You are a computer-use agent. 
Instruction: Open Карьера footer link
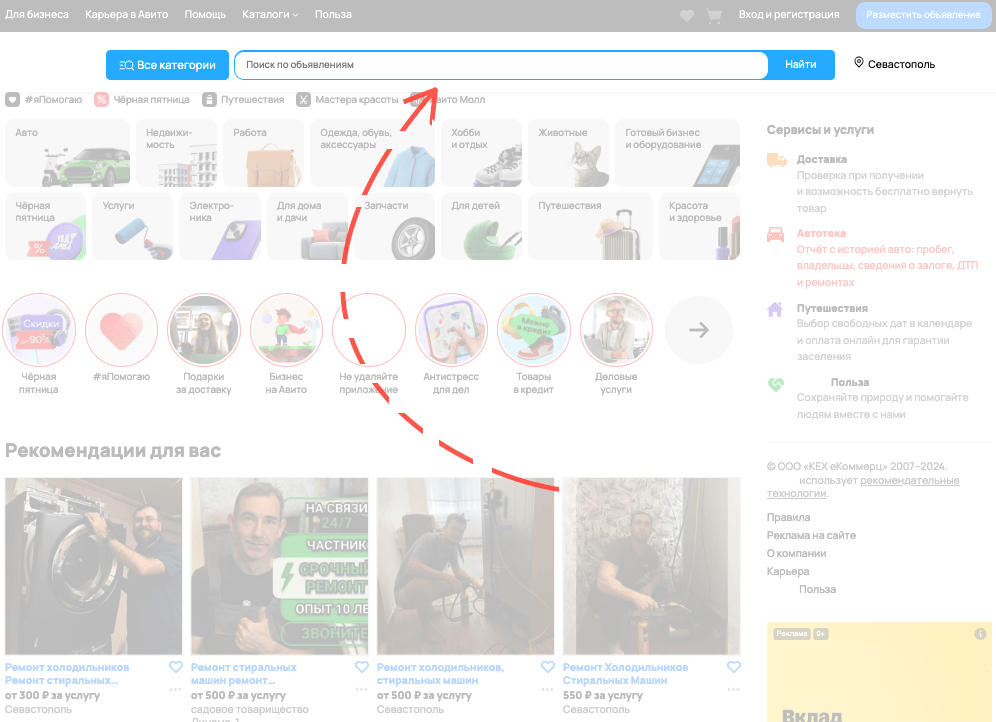(788, 571)
